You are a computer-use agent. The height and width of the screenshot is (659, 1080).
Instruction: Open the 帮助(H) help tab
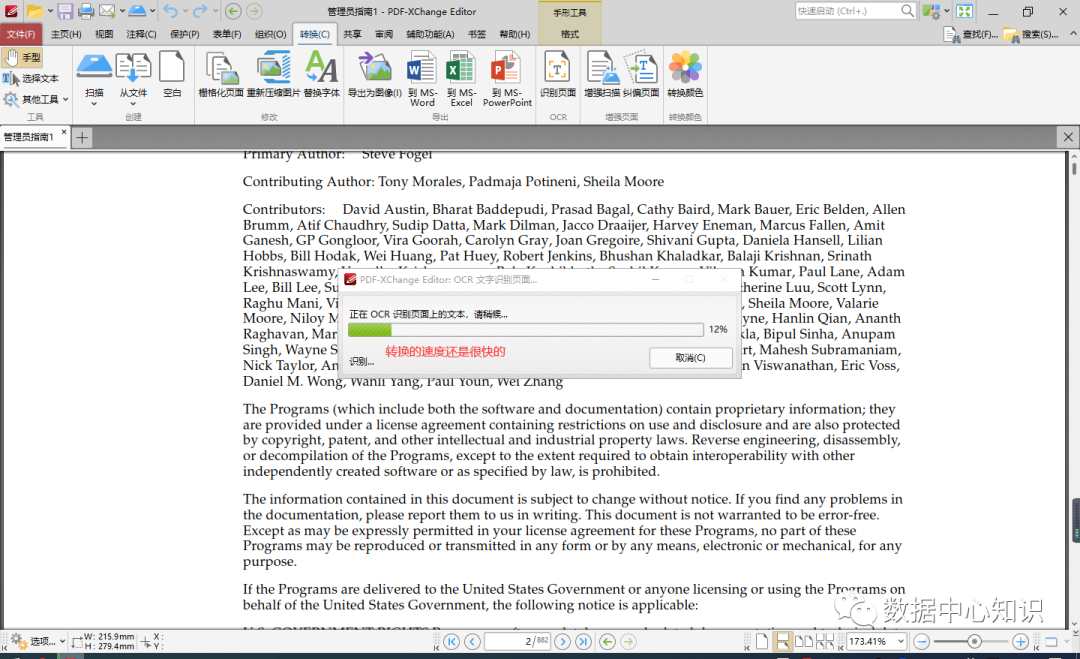point(515,34)
